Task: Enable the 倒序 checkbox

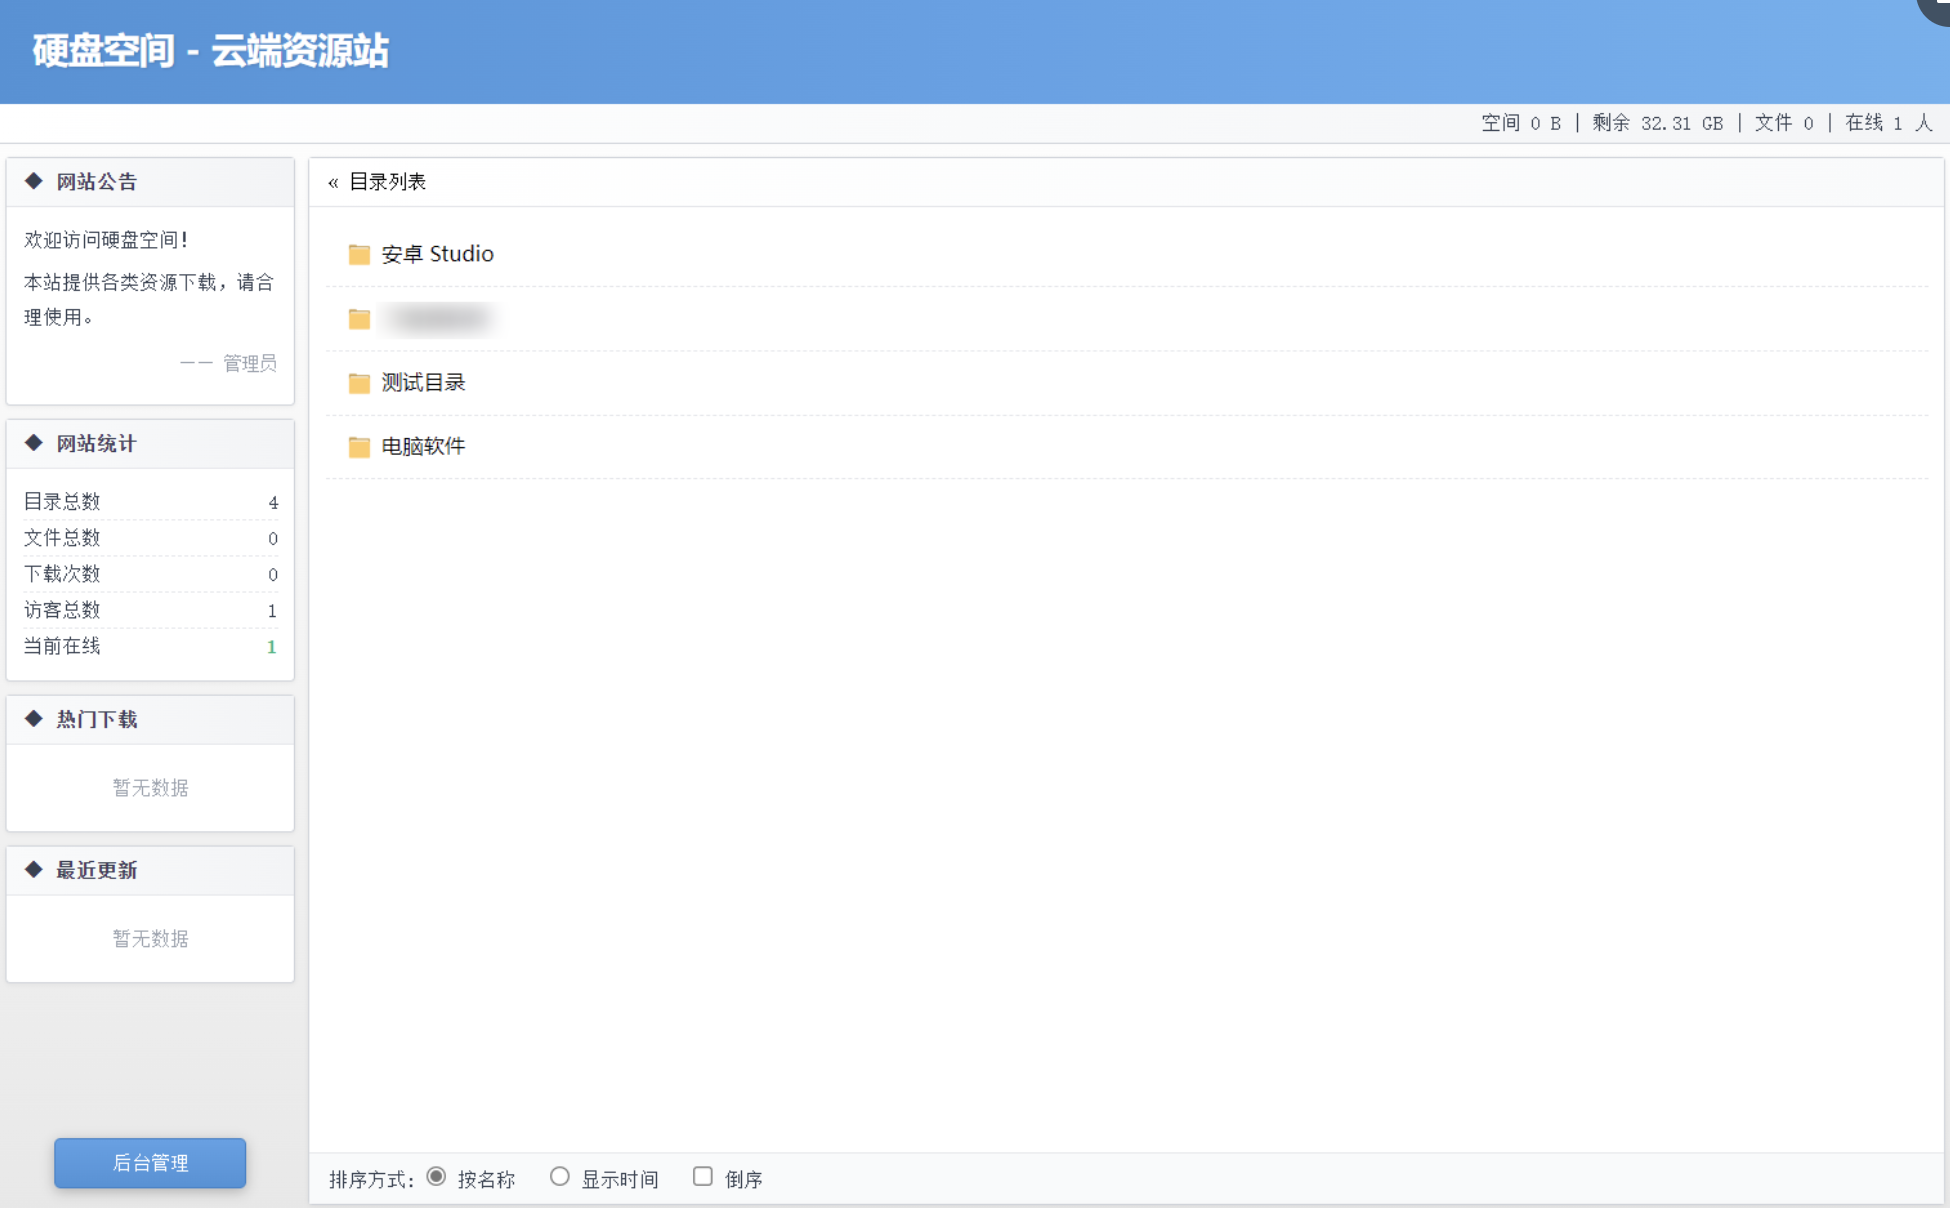Action: (x=703, y=1177)
